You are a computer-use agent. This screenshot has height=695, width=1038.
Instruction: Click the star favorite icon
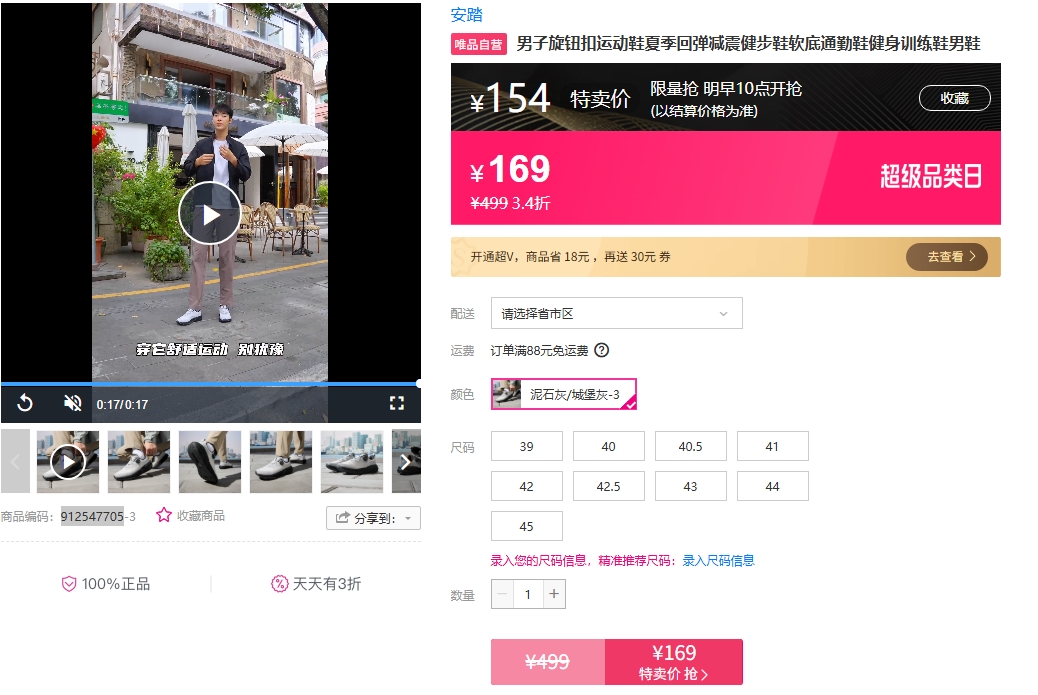click(164, 515)
